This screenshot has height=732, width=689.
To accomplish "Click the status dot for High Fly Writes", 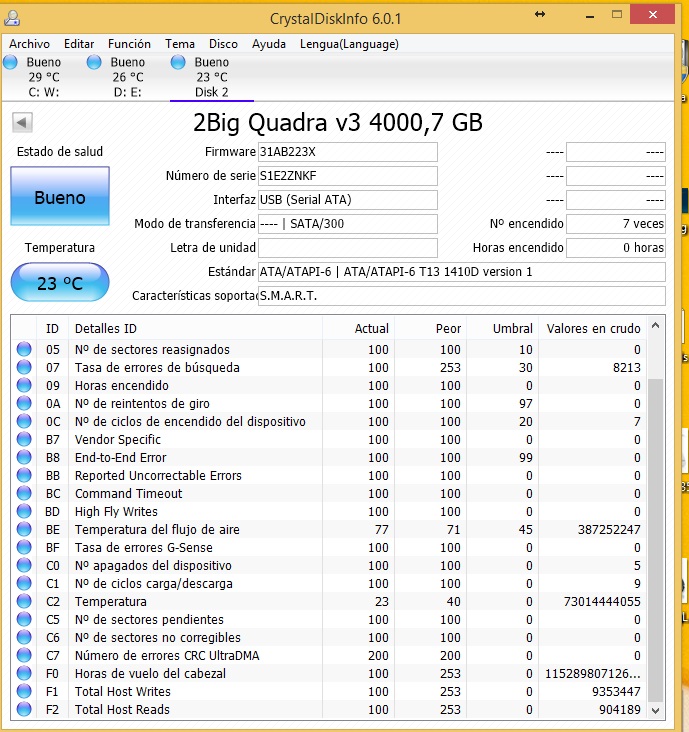I will click(24, 511).
